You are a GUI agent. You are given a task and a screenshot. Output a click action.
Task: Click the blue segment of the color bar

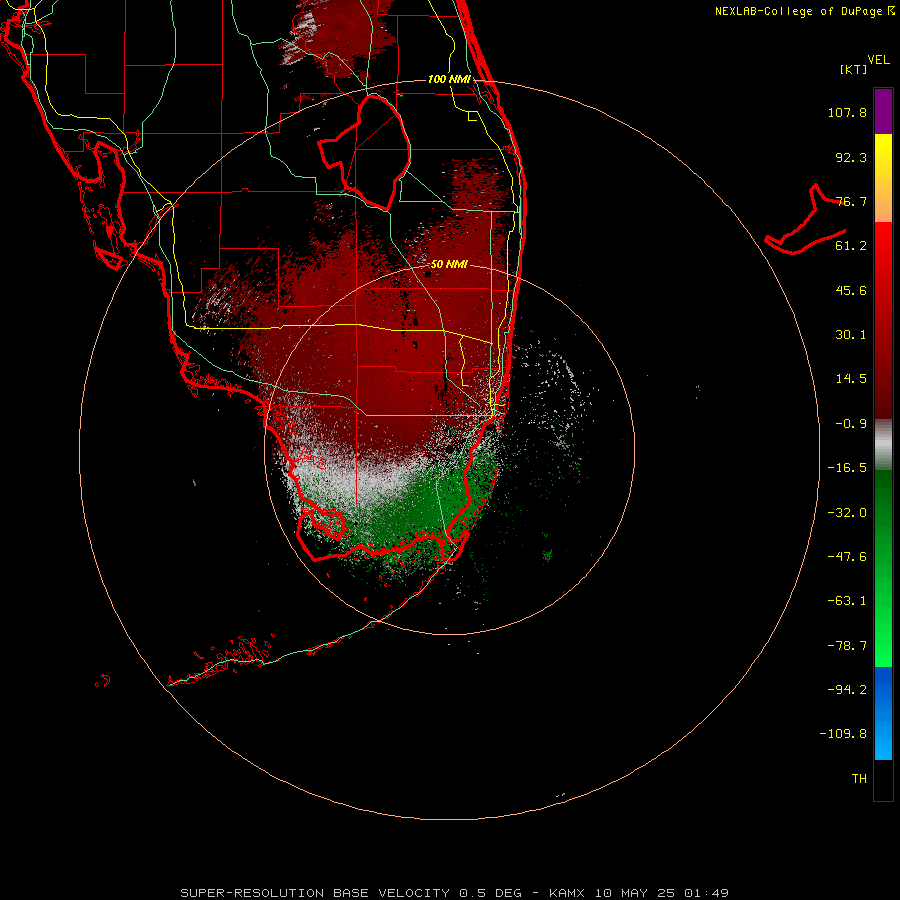(883, 713)
